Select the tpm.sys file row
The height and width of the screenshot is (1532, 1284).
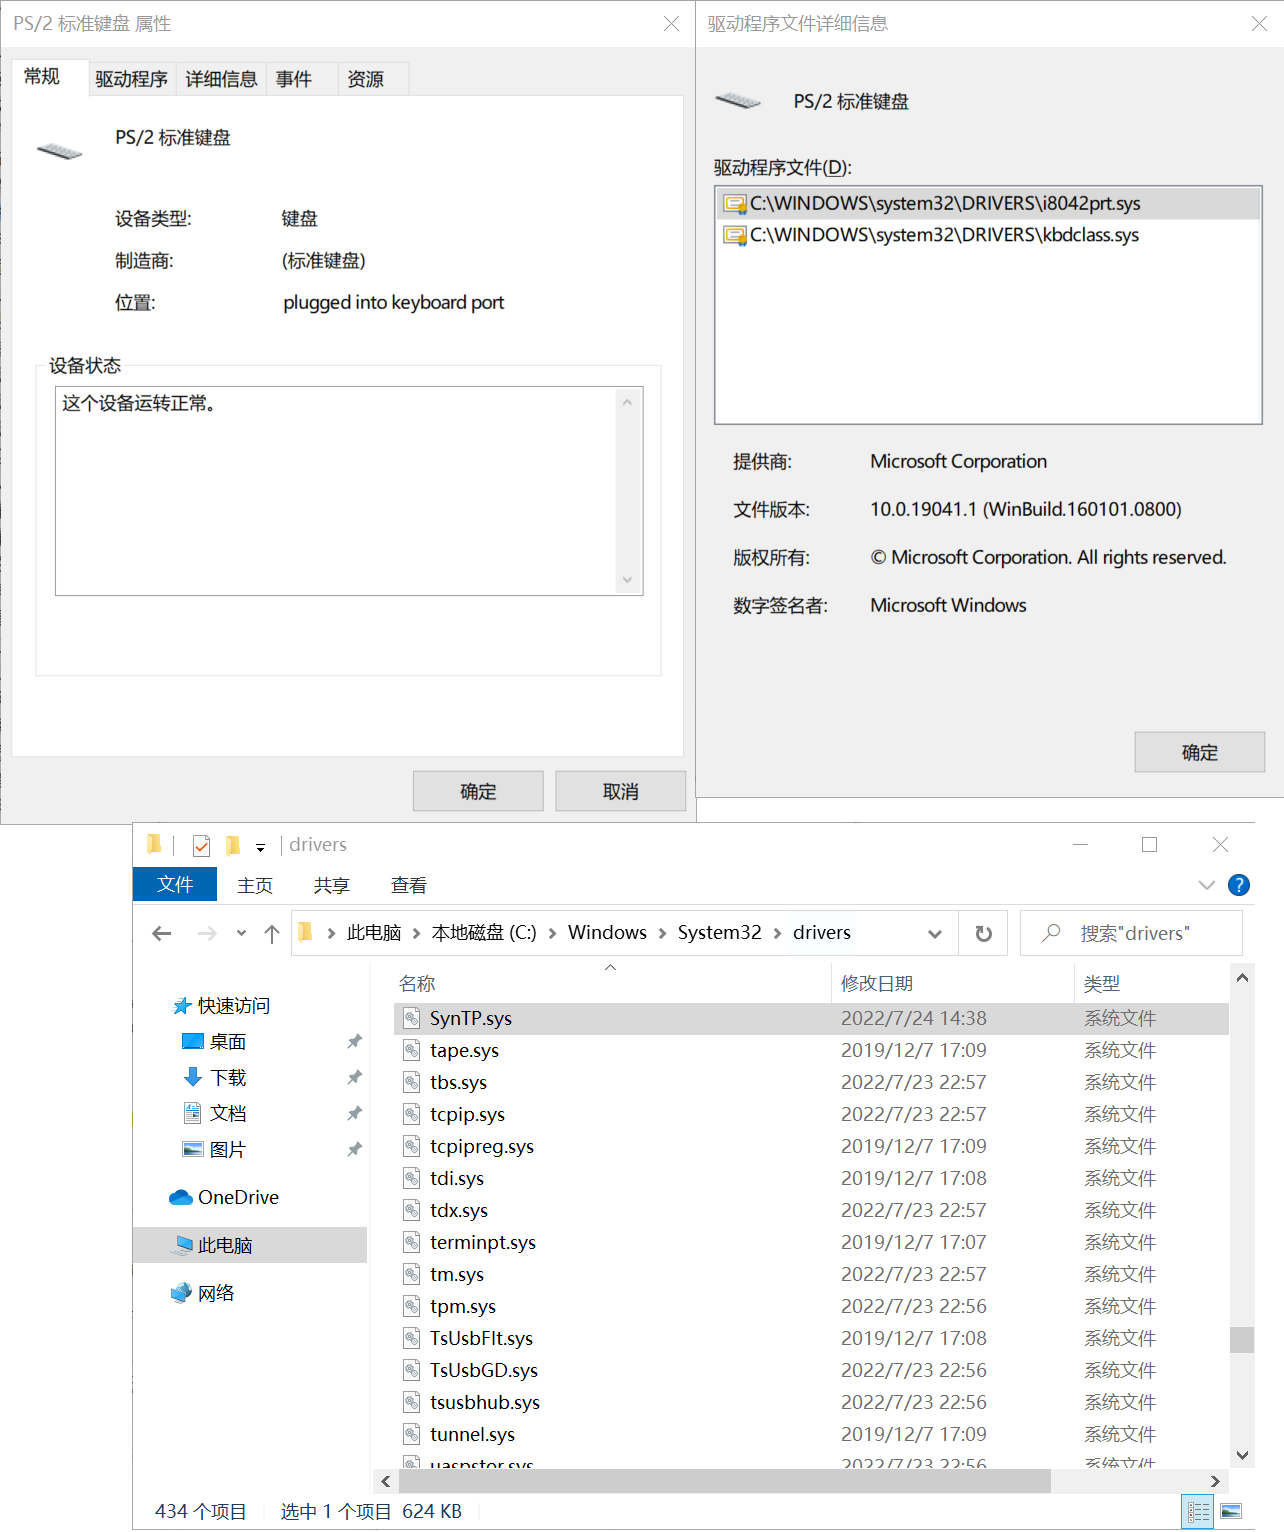tap(811, 1306)
